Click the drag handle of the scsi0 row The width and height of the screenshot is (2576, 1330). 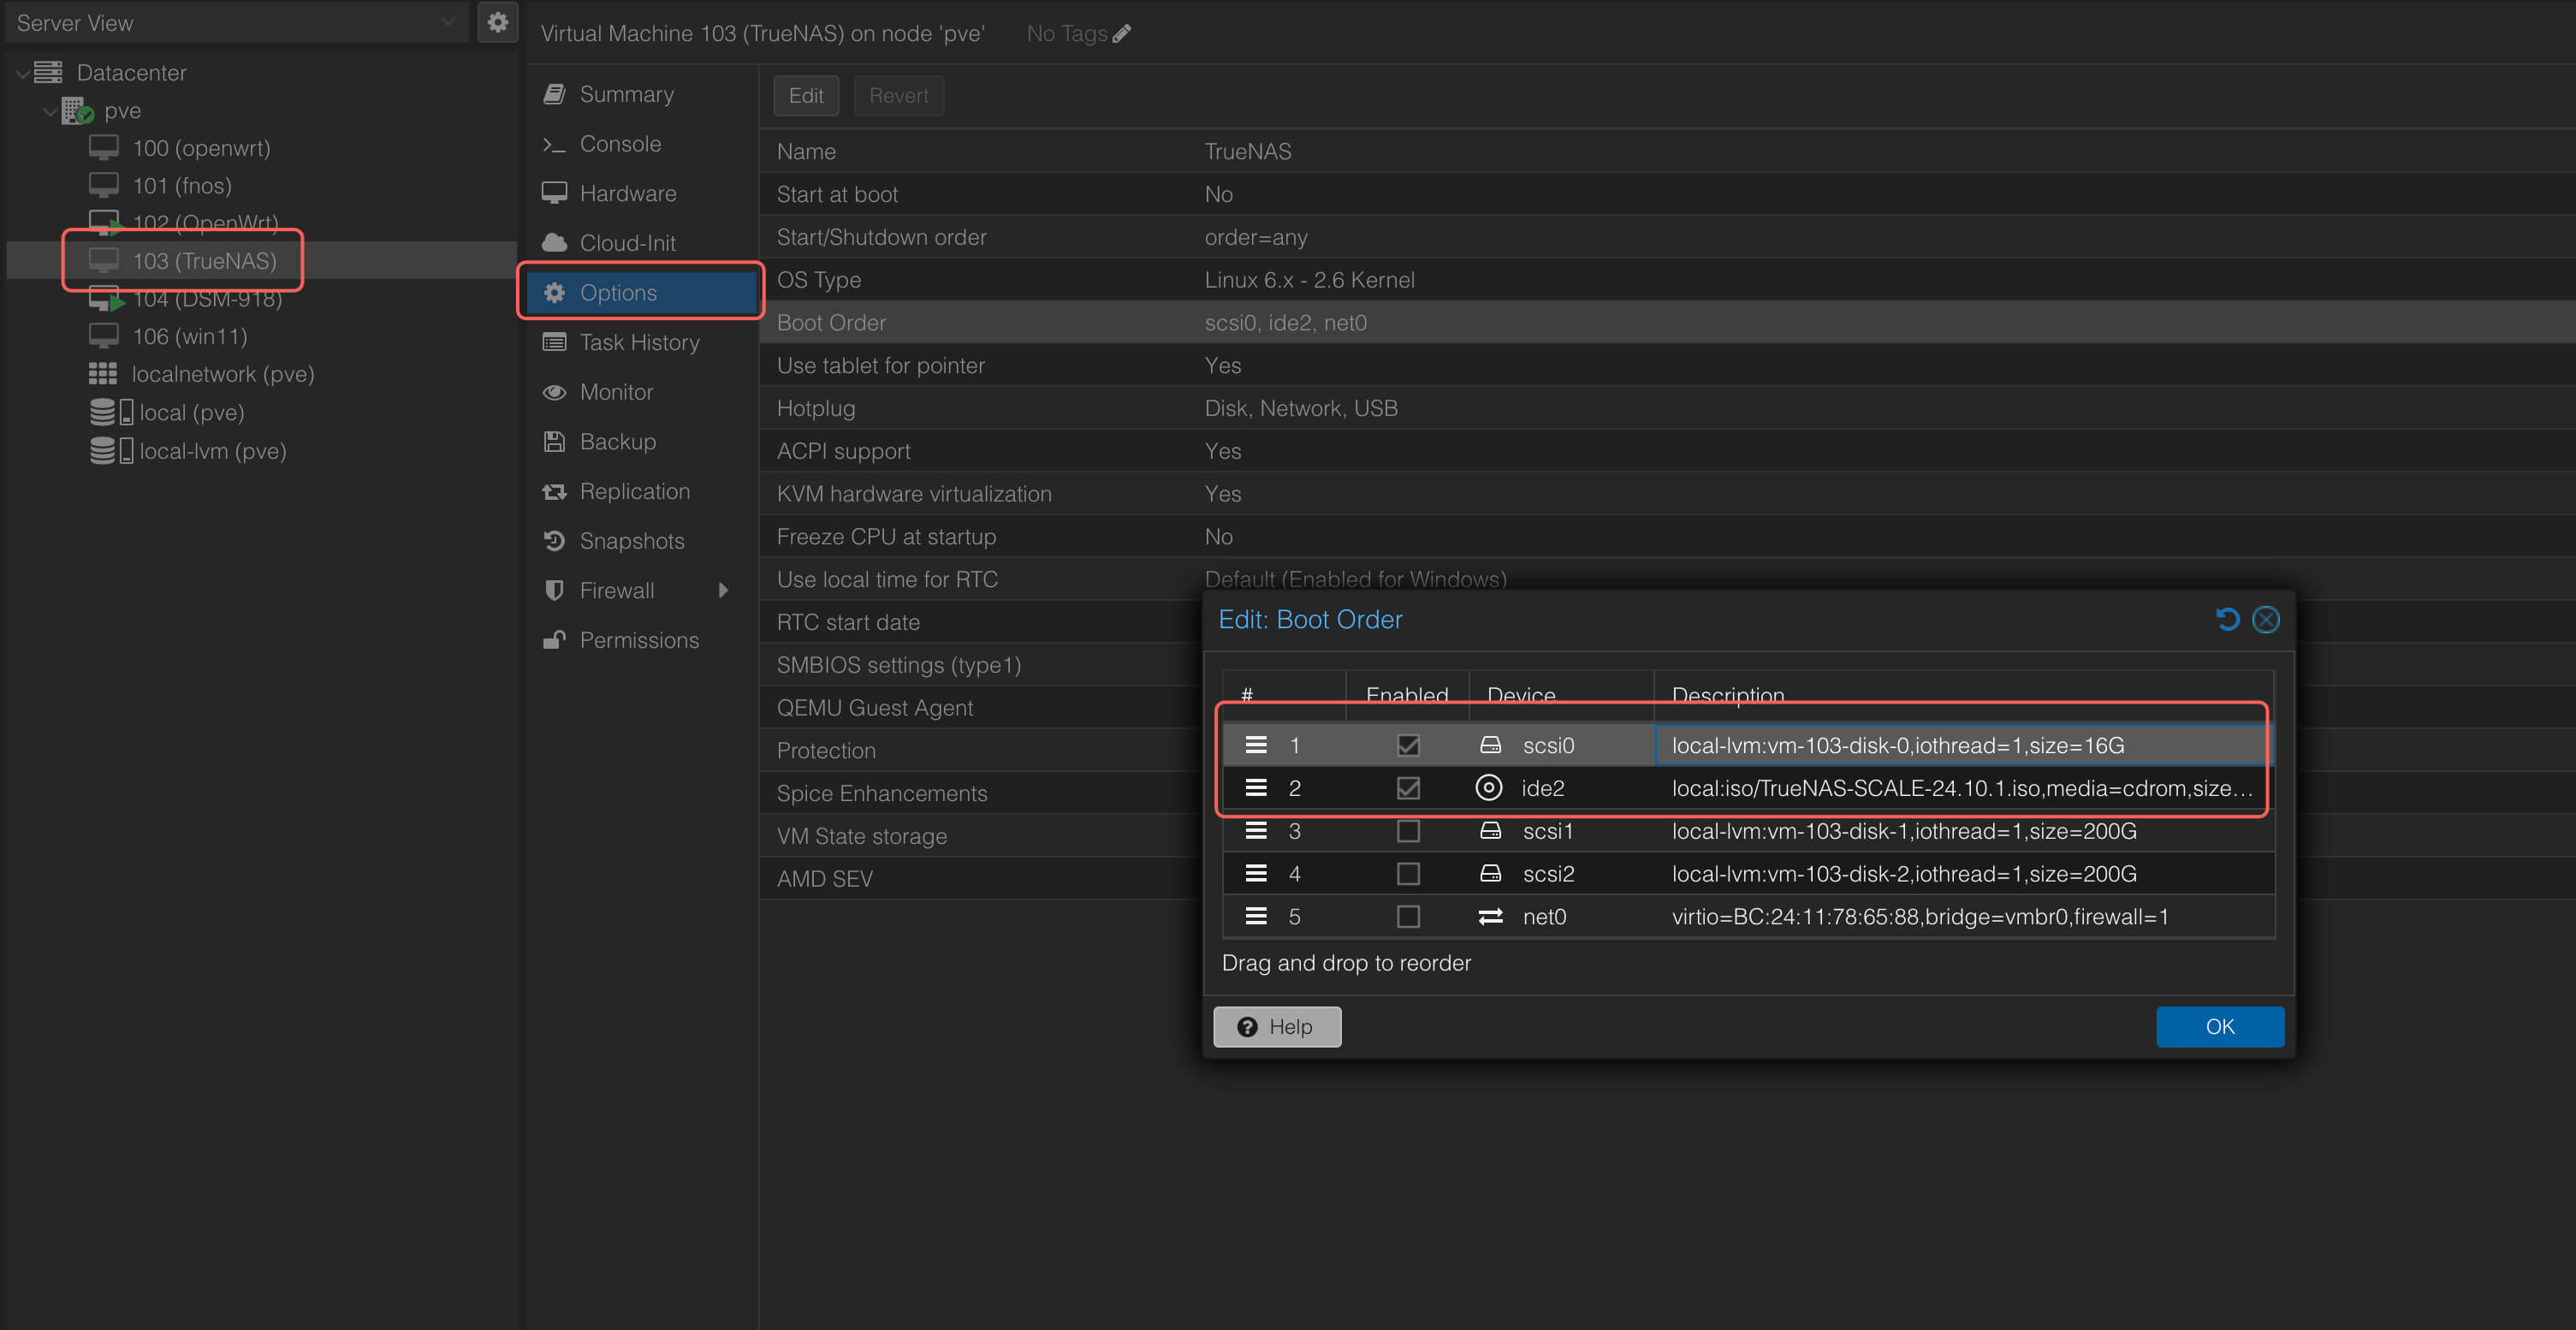tap(1256, 745)
